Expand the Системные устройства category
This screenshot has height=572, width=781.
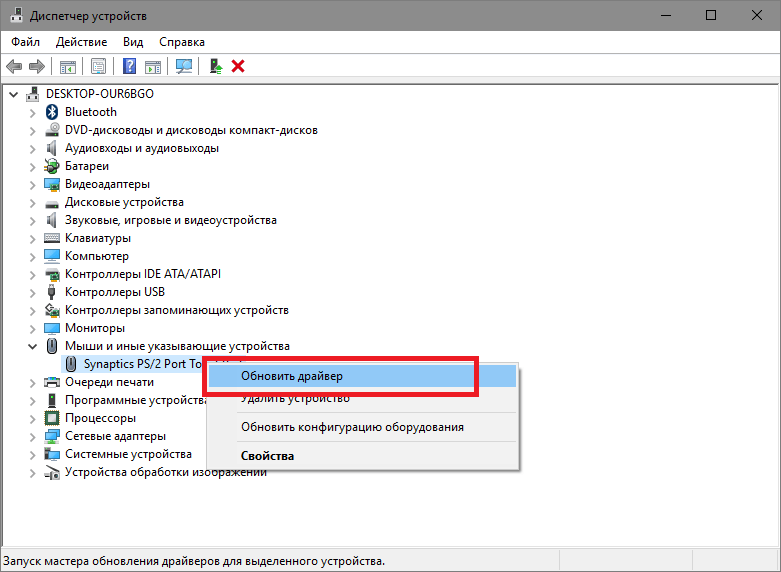[33, 454]
